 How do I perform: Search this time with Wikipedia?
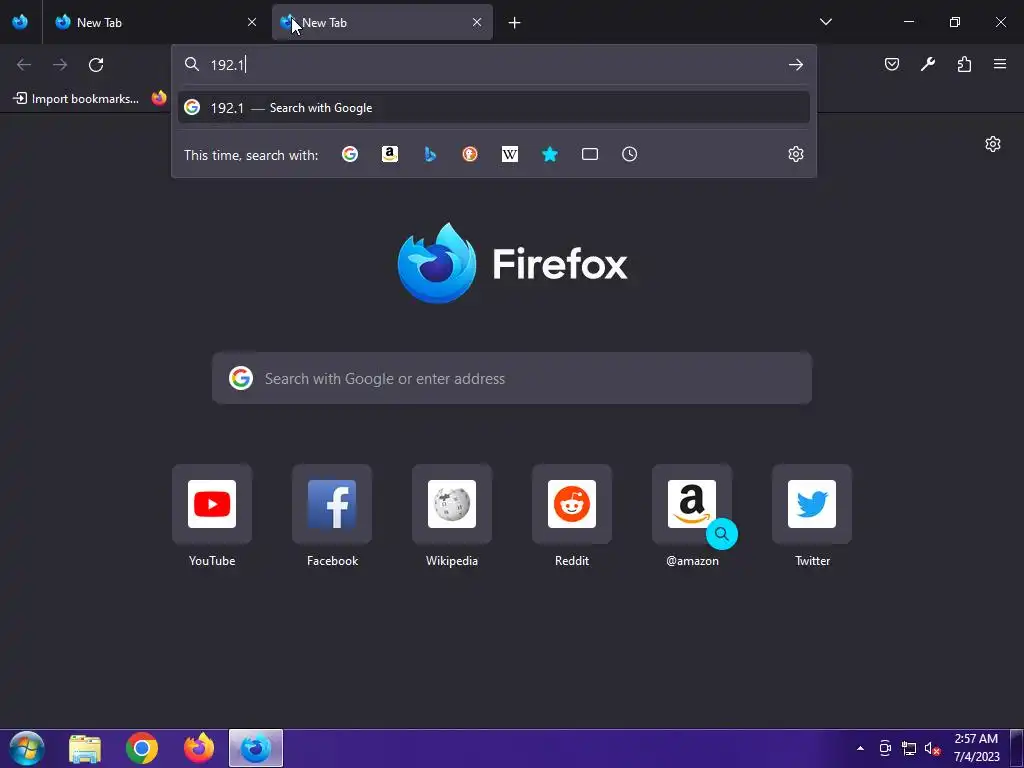point(510,154)
